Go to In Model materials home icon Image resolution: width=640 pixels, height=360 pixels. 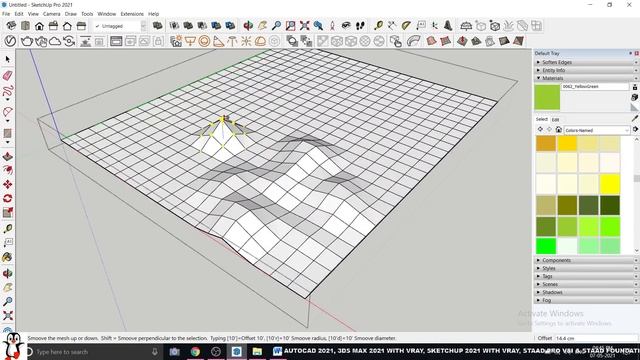(559, 129)
